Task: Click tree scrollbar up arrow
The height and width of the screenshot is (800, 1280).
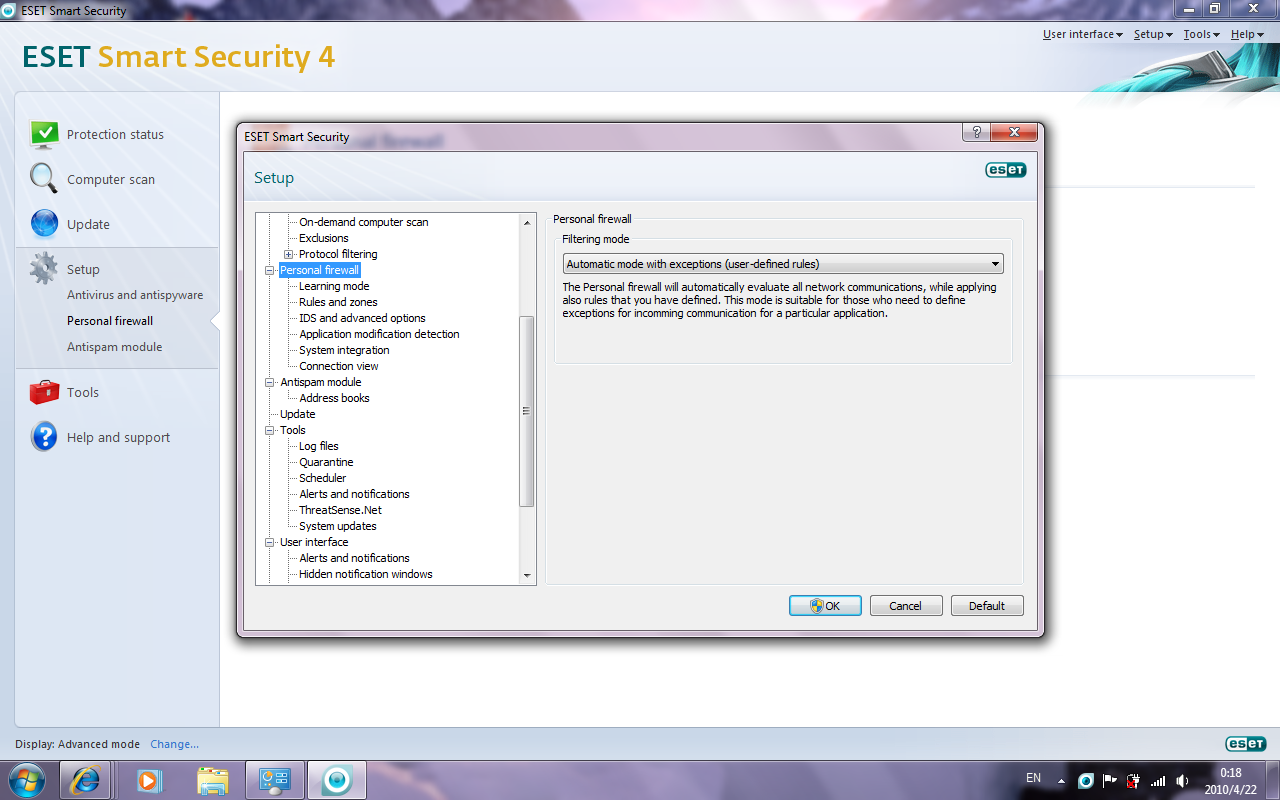Action: (527, 222)
